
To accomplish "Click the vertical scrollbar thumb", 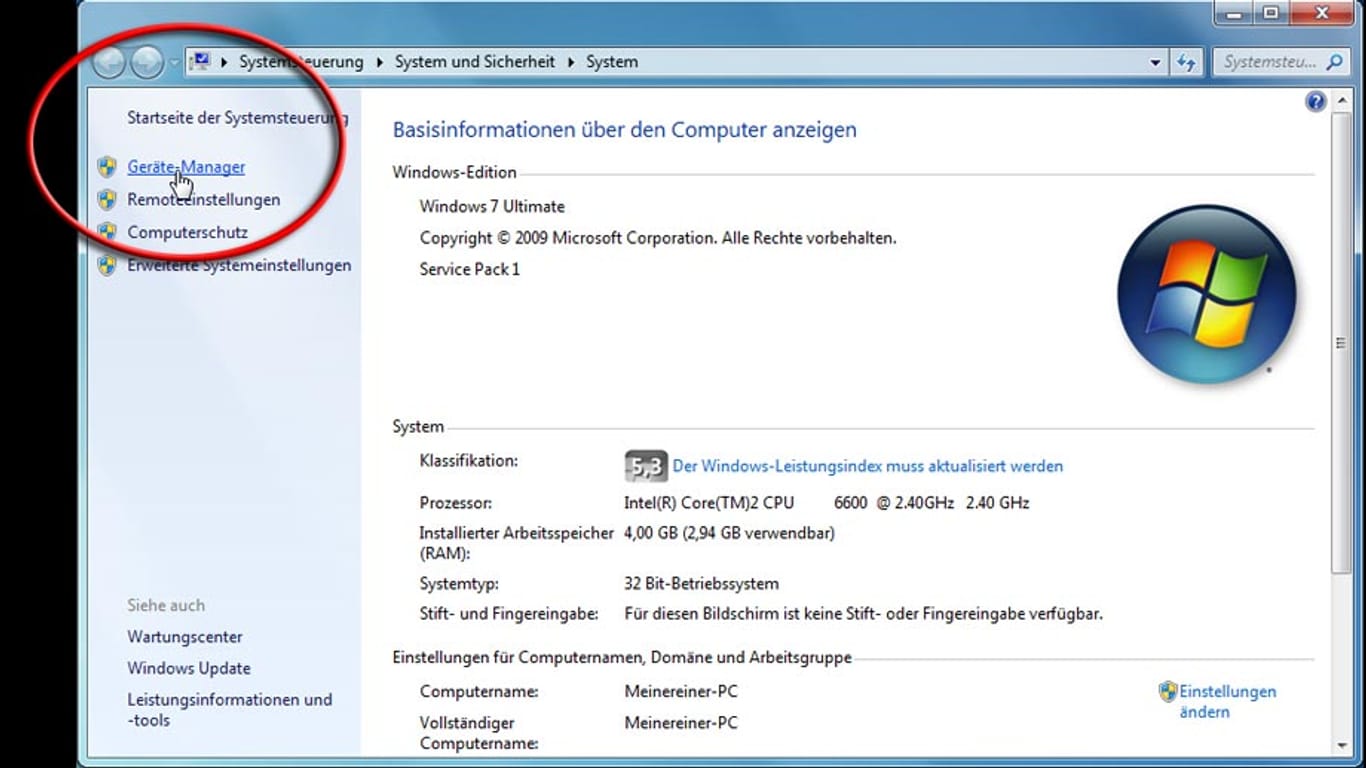I will tap(1341, 343).
